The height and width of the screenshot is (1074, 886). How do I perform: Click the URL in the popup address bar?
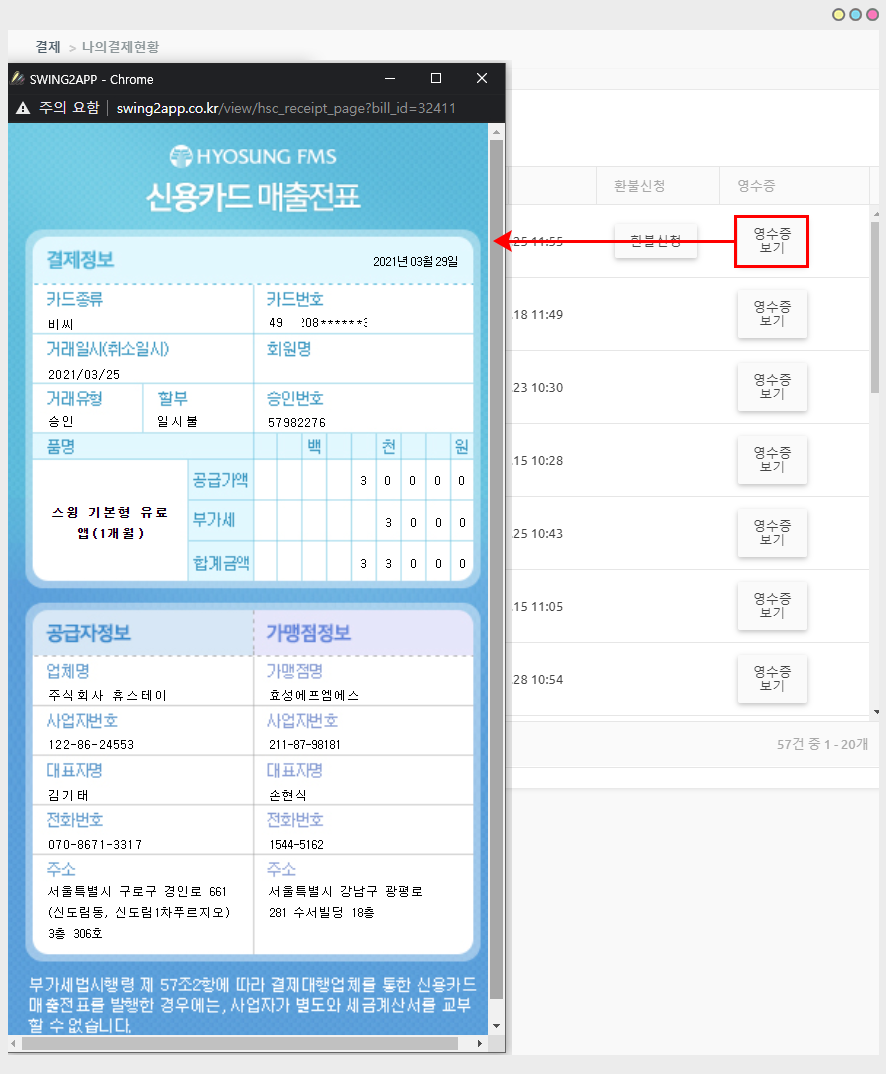tap(286, 108)
